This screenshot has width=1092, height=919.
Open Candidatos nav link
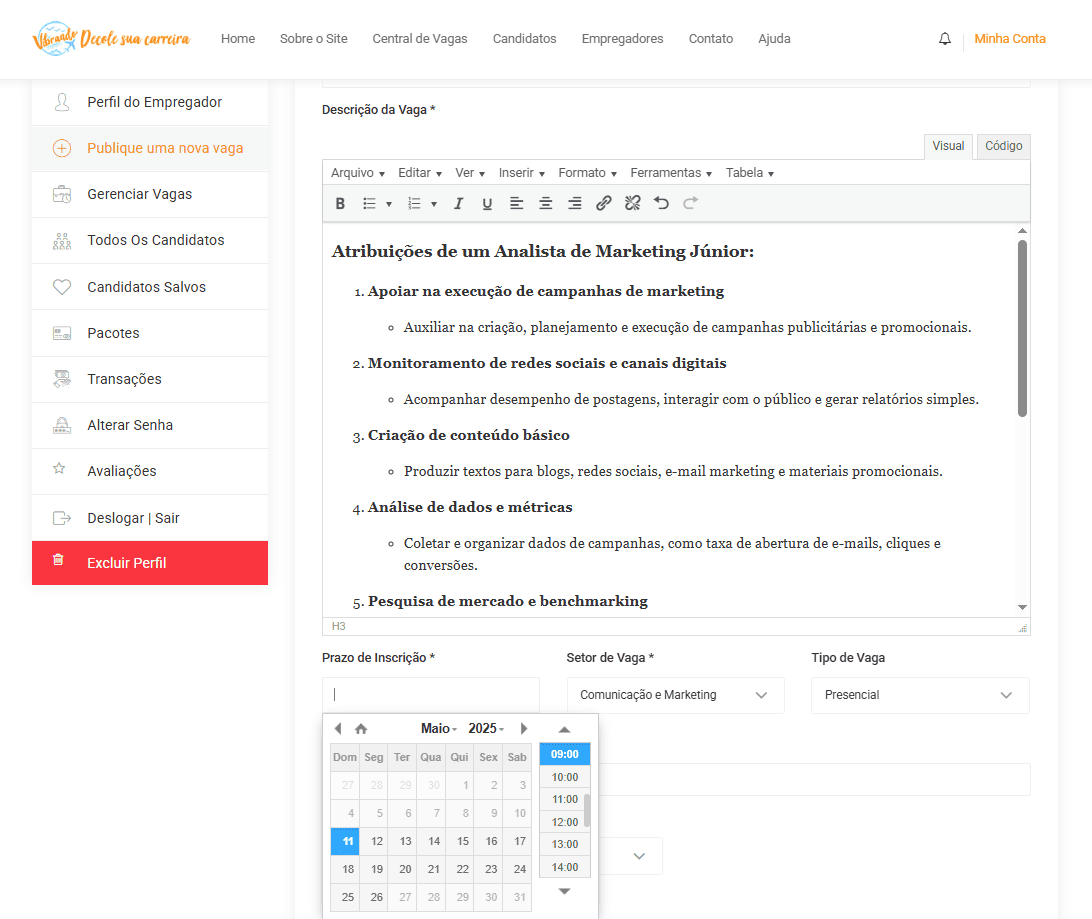pos(524,39)
